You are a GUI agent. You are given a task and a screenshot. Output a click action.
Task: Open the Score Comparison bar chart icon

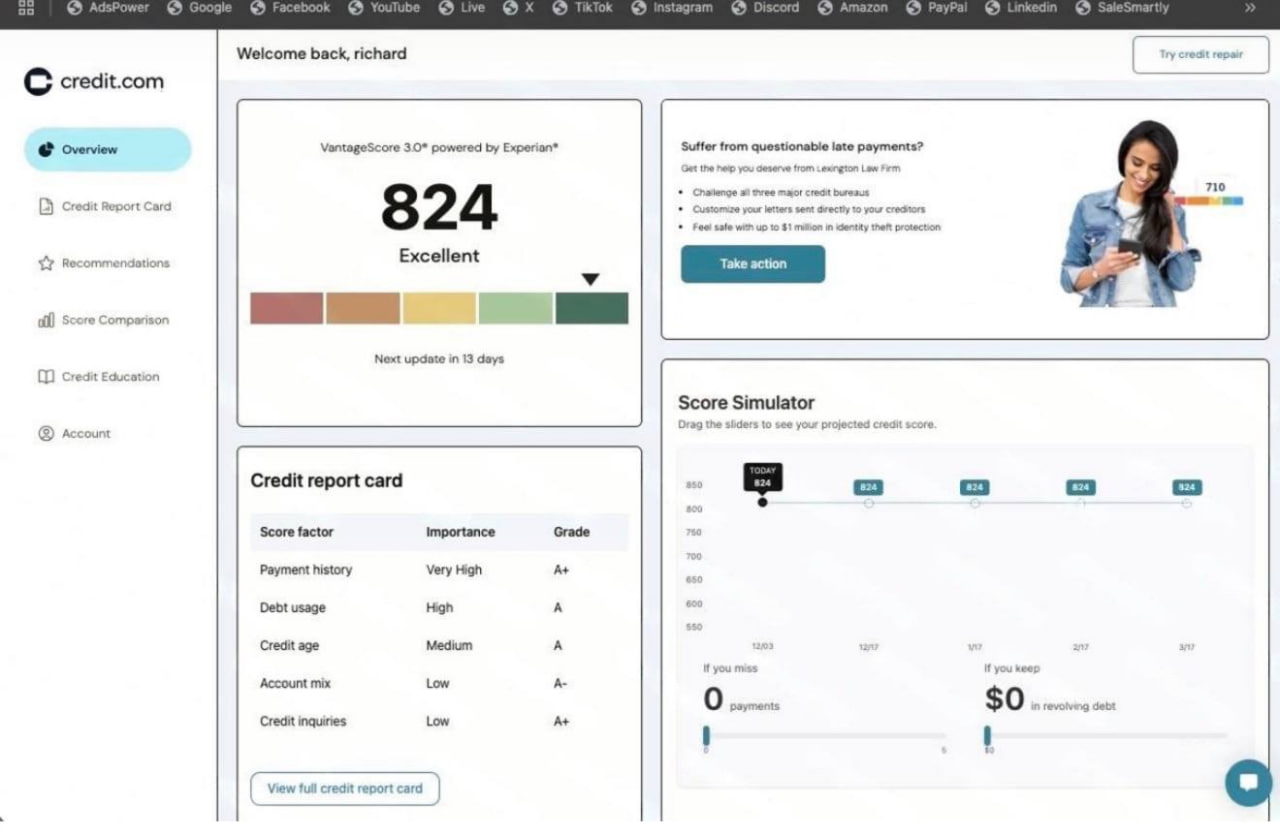coord(46,320)
